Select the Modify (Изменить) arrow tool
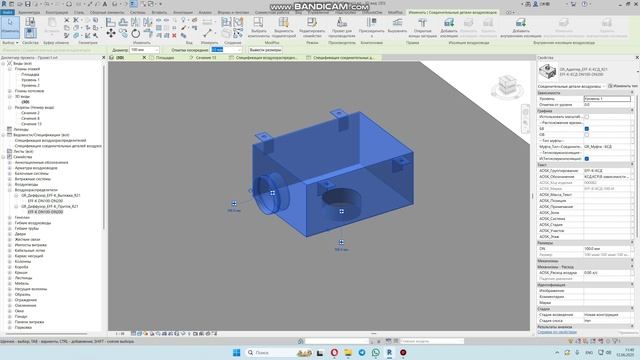This screenshot has width=640, height=360. pos(10,26)
